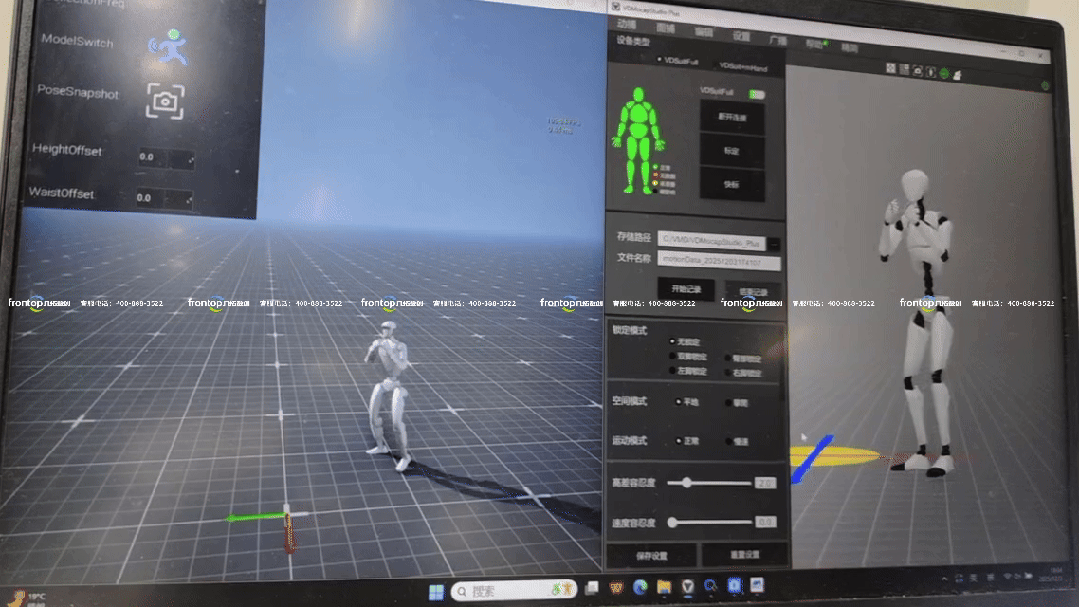Click the storage path input field
This screenshot has width=1079, height=607.
[x=712, y=241]
